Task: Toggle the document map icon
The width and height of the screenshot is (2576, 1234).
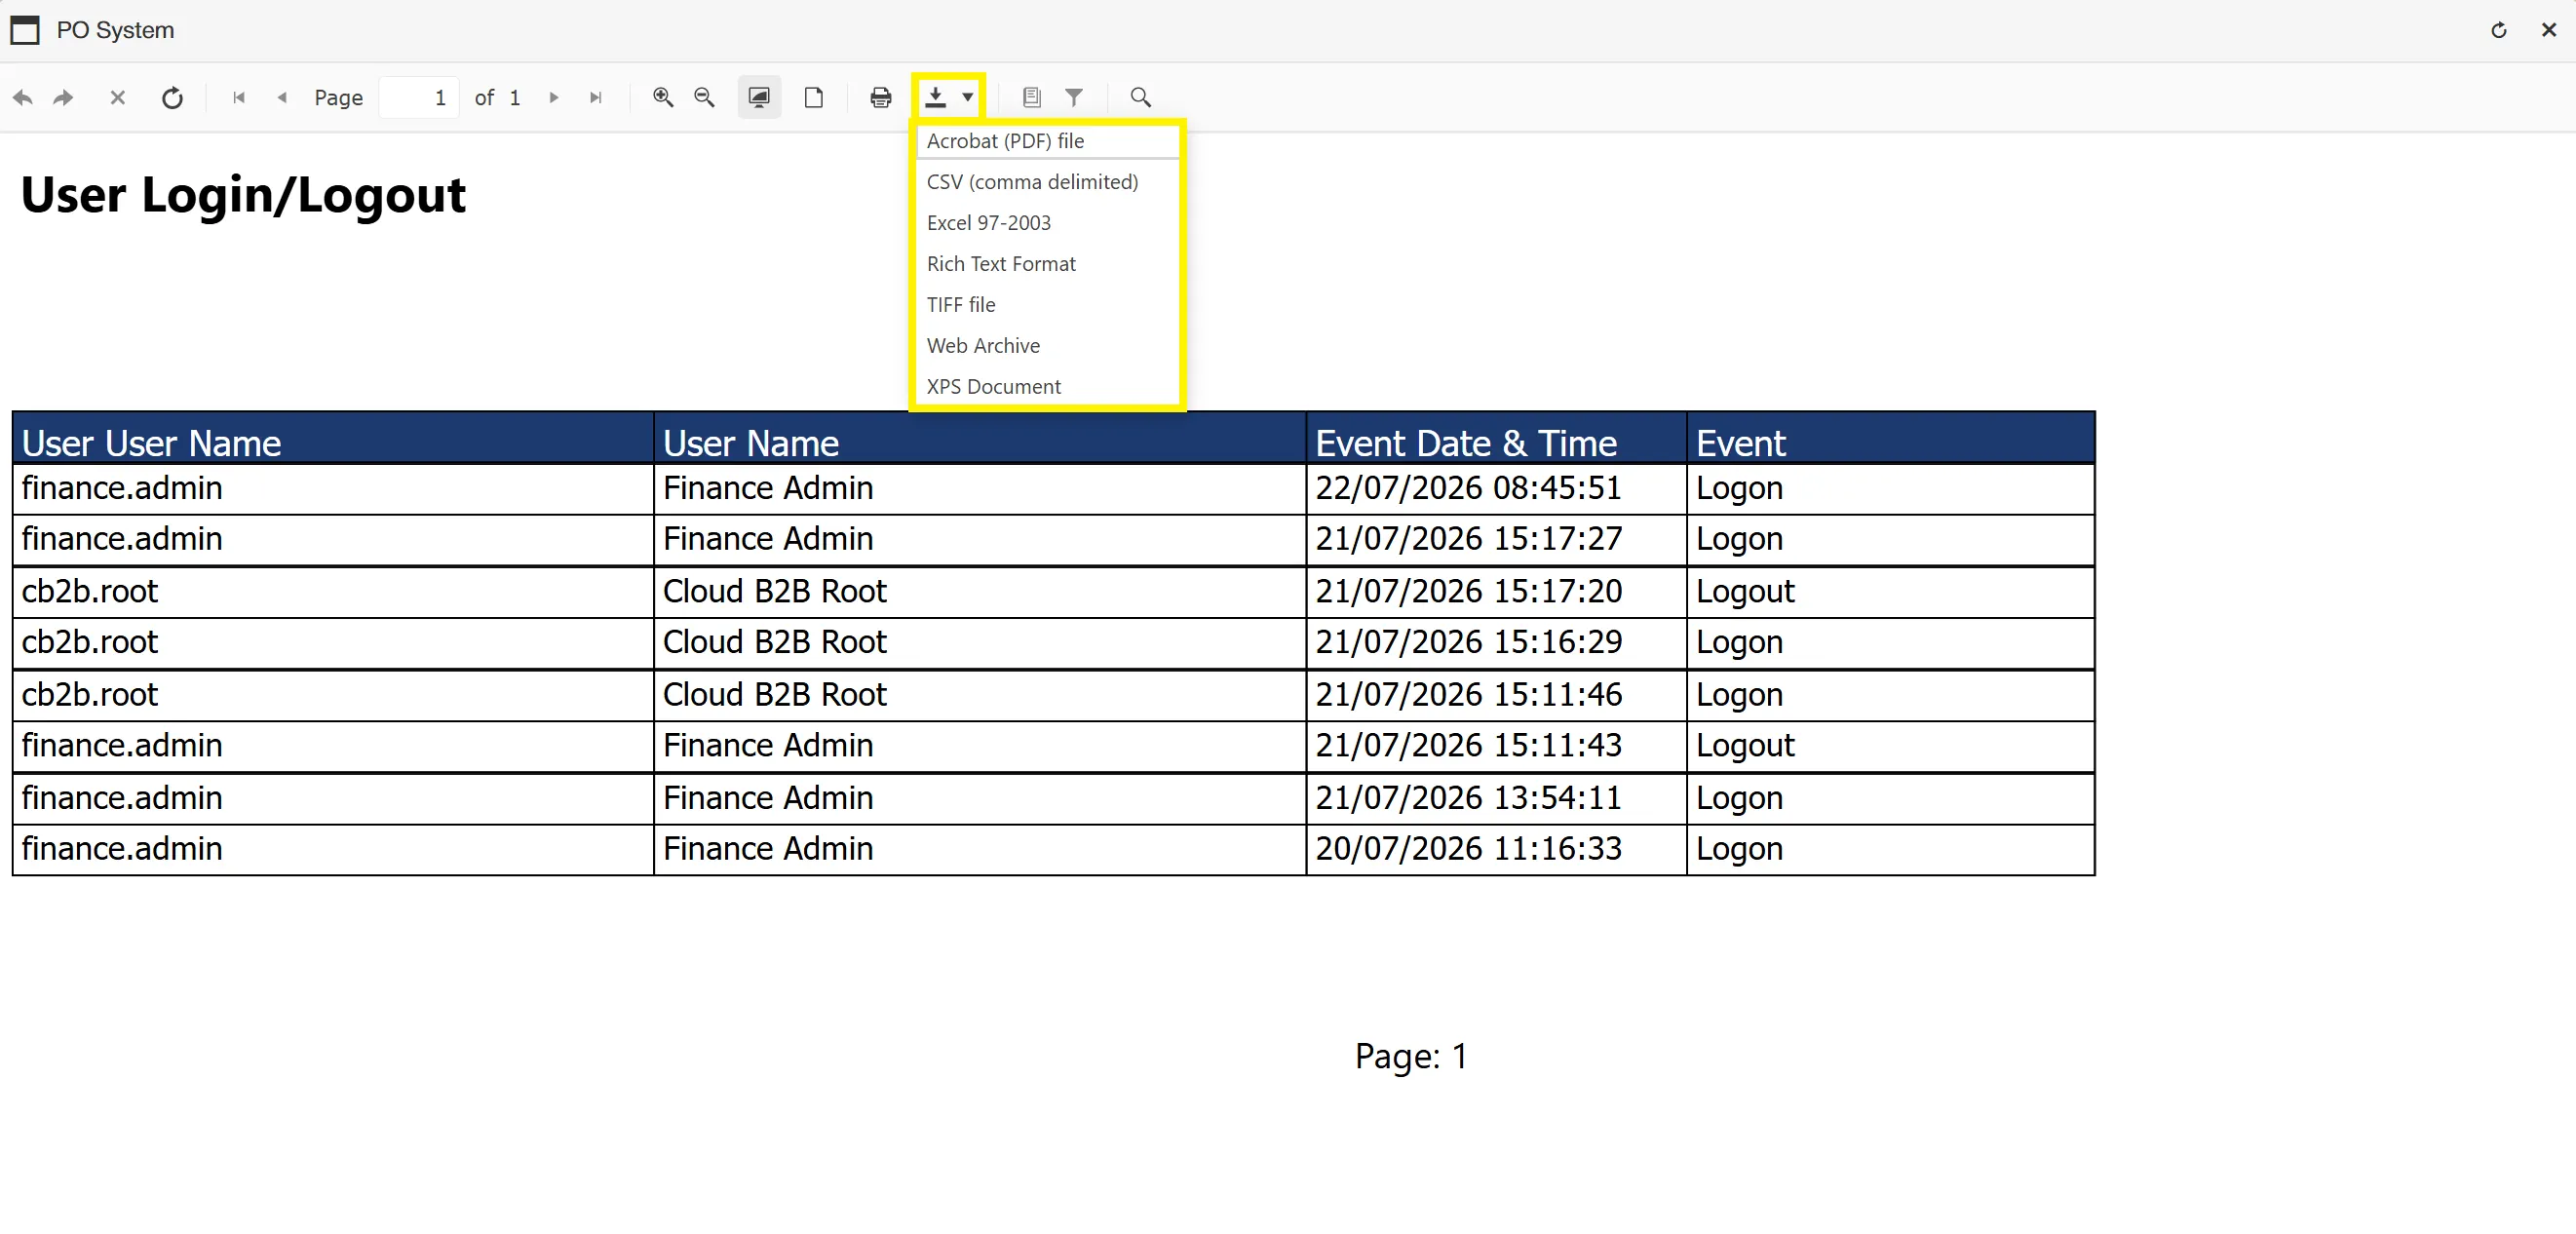Action: point(1031,97)
